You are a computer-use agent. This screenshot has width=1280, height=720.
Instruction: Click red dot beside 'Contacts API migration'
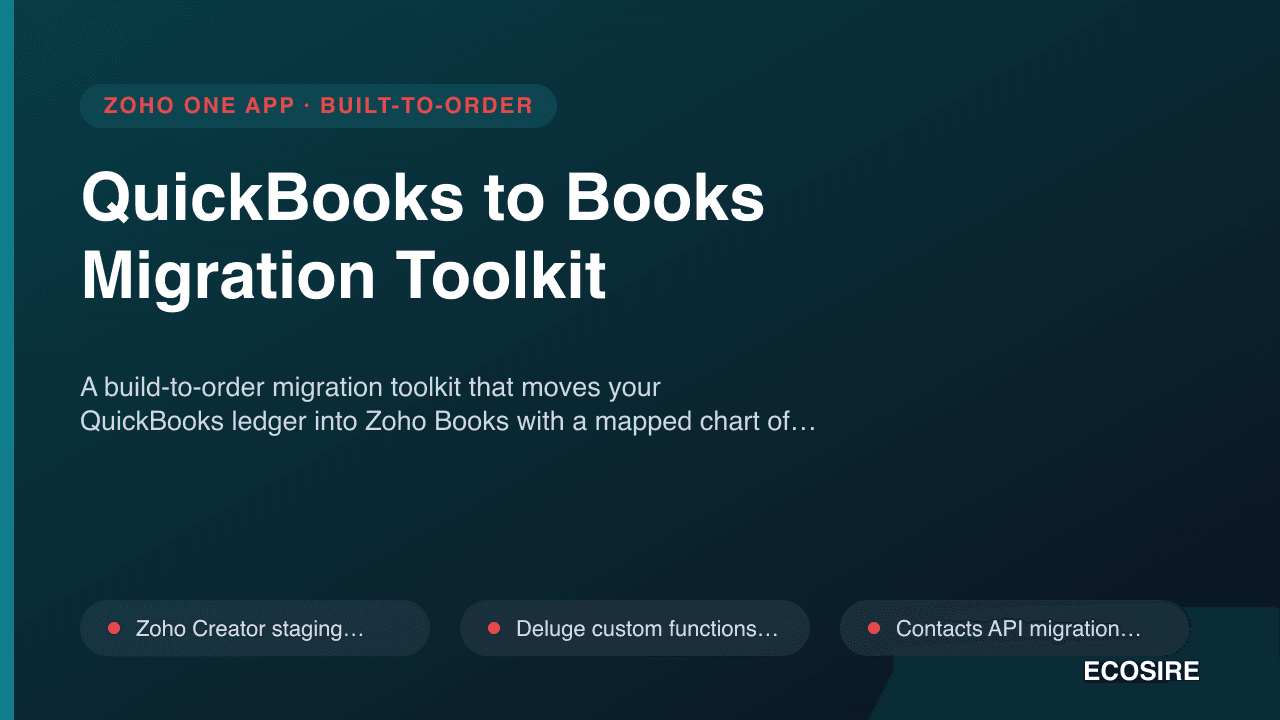tap(874, 628)
